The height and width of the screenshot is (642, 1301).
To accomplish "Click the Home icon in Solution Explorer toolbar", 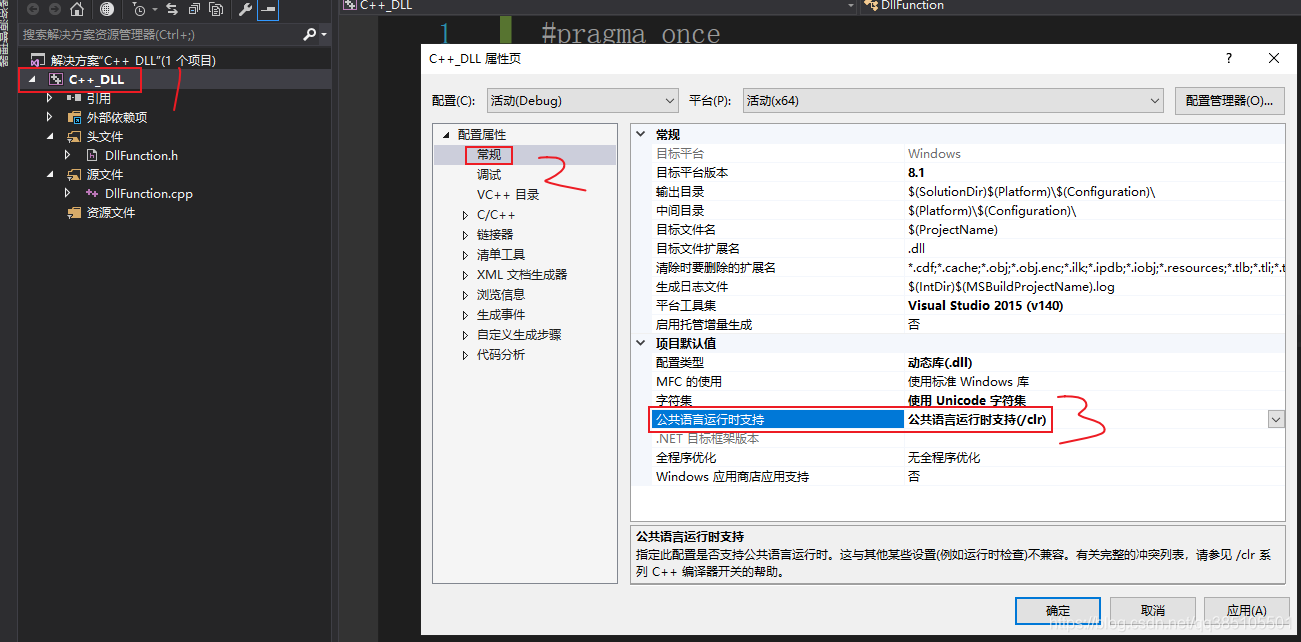I will 76,9.
